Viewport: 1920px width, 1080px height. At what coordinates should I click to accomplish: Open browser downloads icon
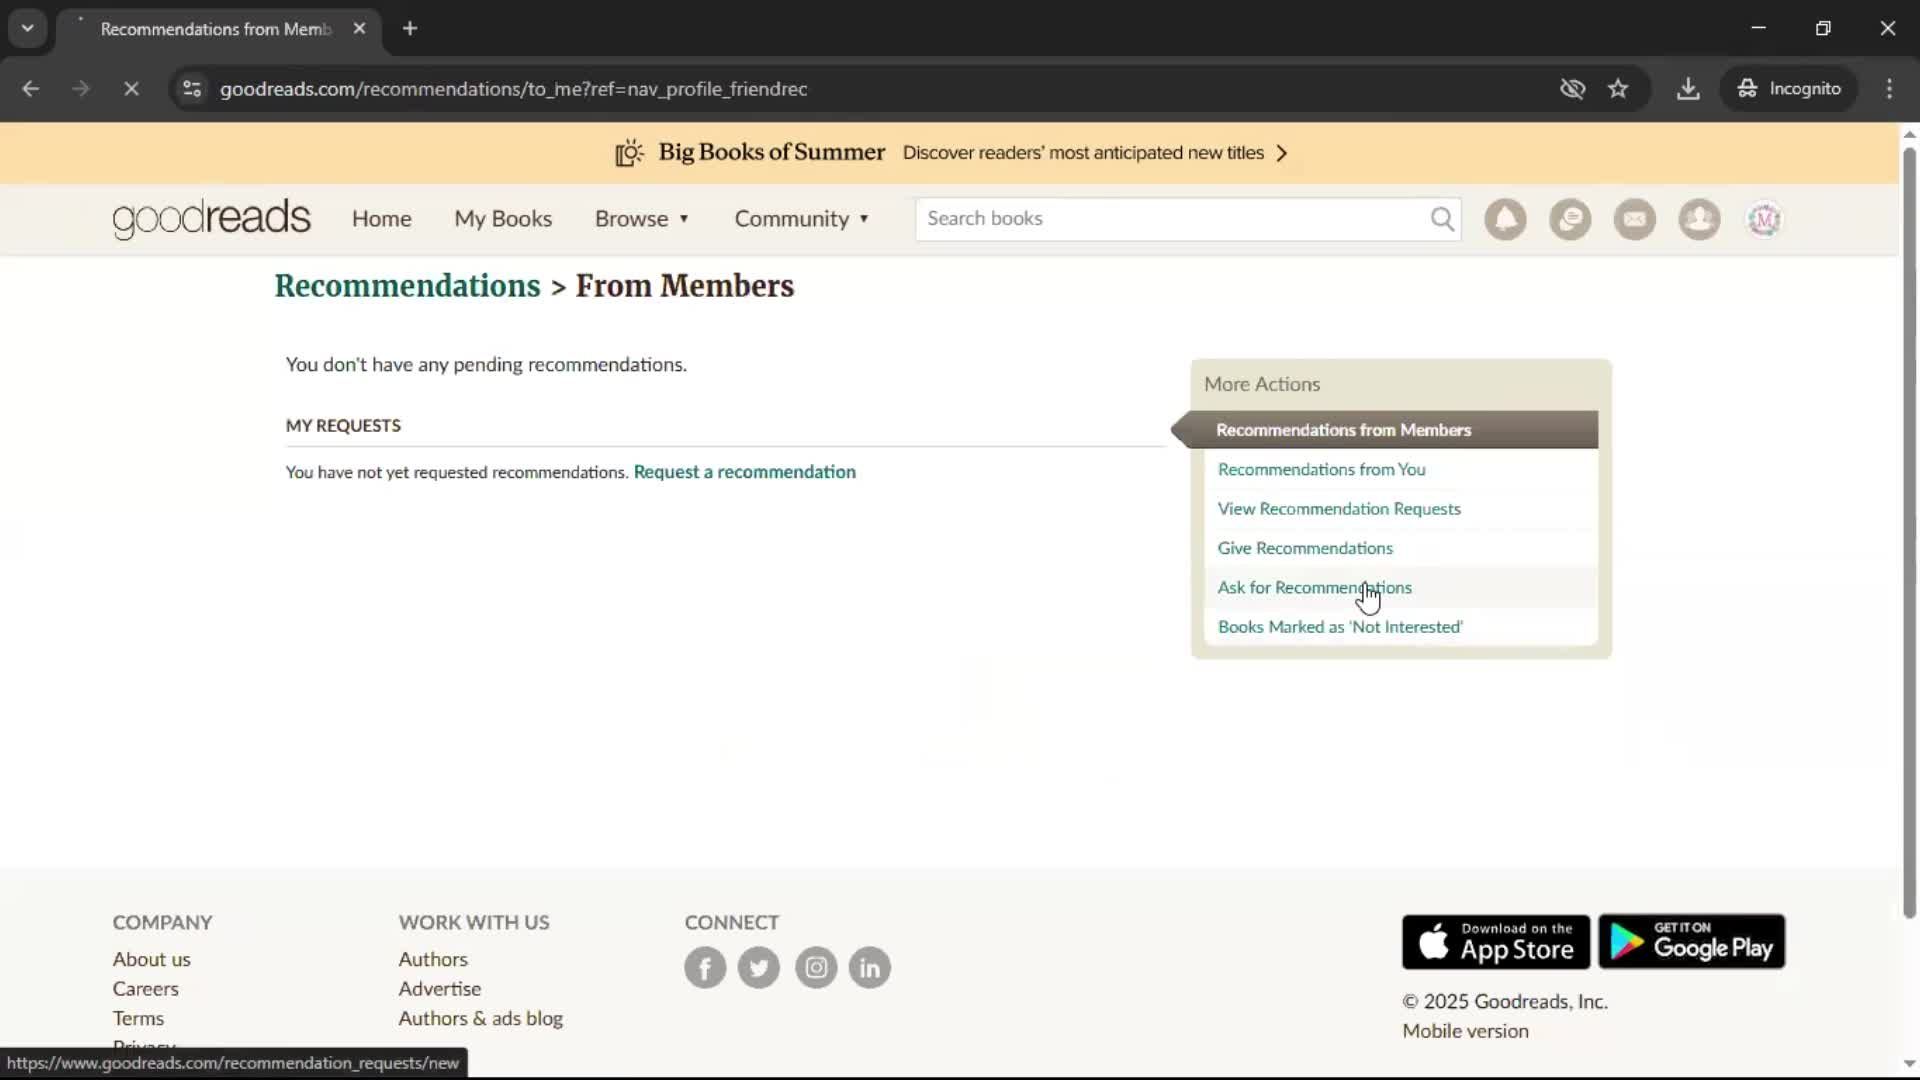(x=1688, y=89)
